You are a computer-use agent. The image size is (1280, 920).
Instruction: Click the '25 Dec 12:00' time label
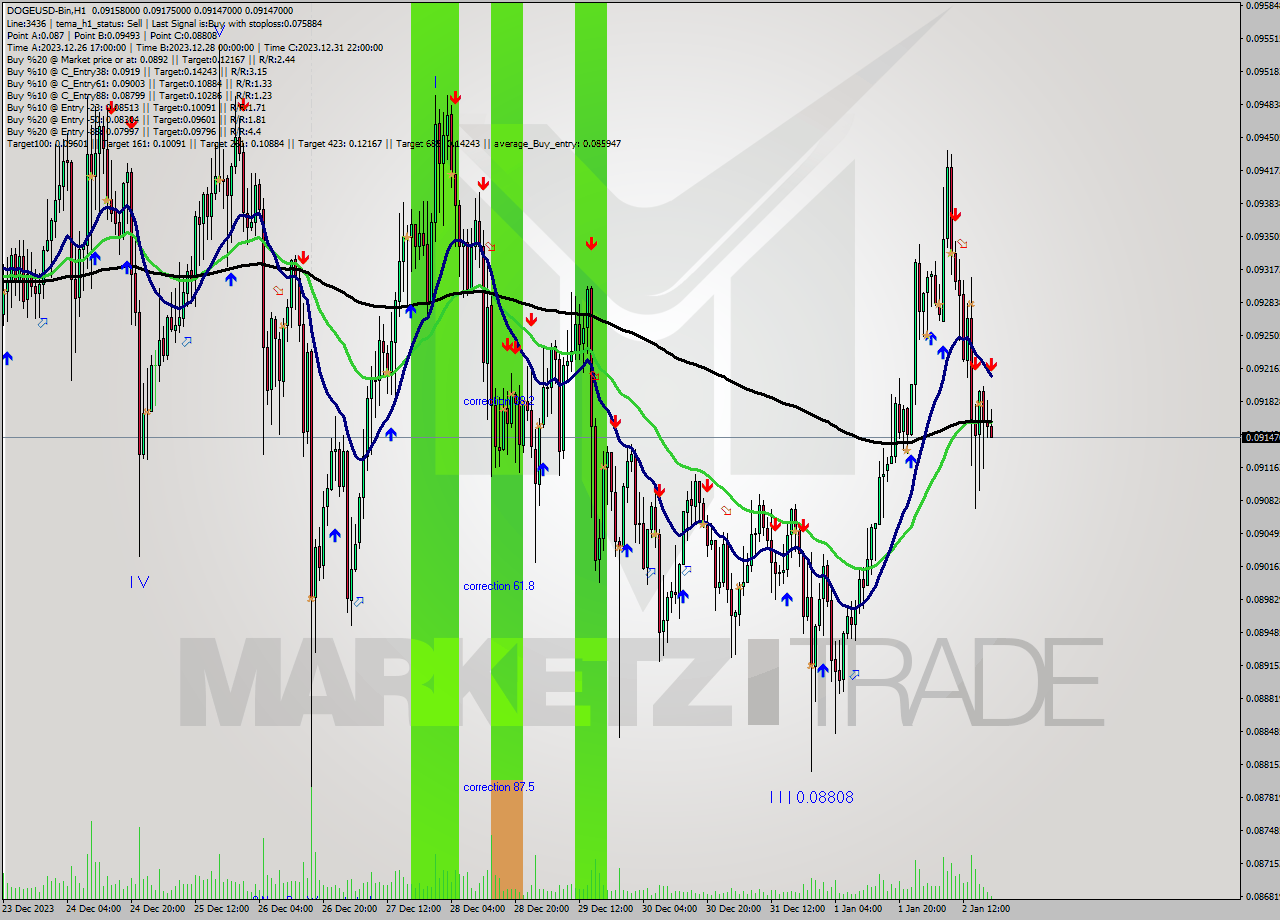tap(221, 909)
